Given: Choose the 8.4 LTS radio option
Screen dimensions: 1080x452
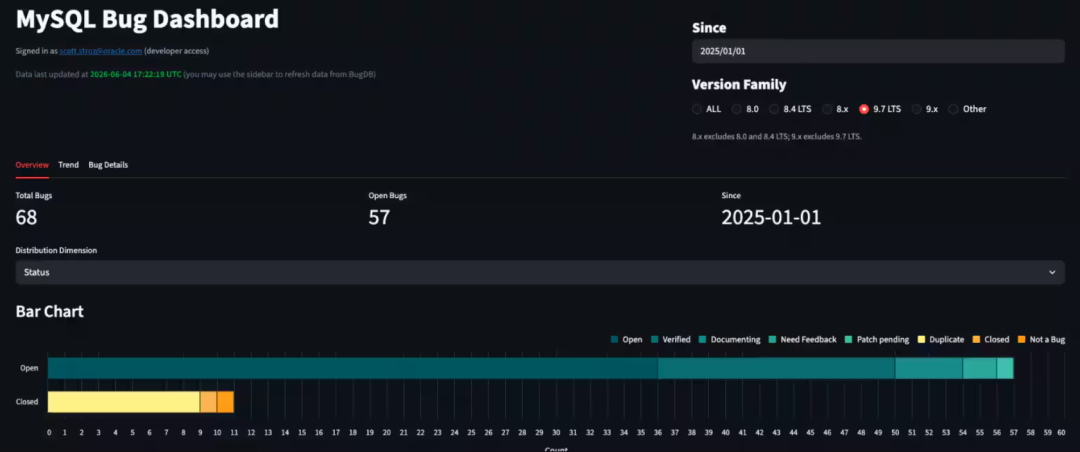Looking at the screenshot, I should 774,109.
